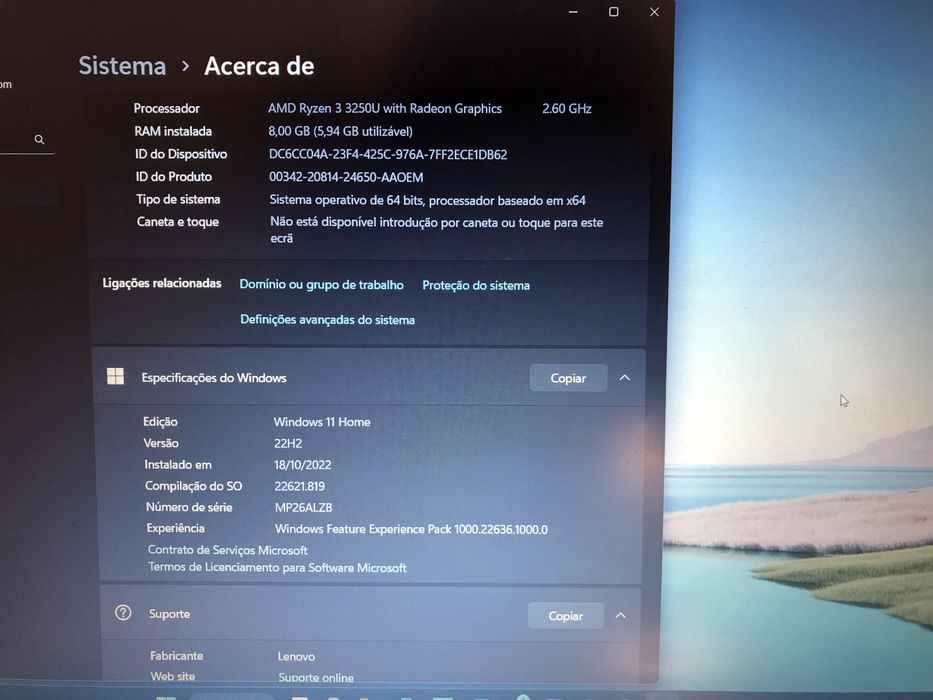Select the RAM value 8,00 GB

pyautogui.click(x=340, y=131)
